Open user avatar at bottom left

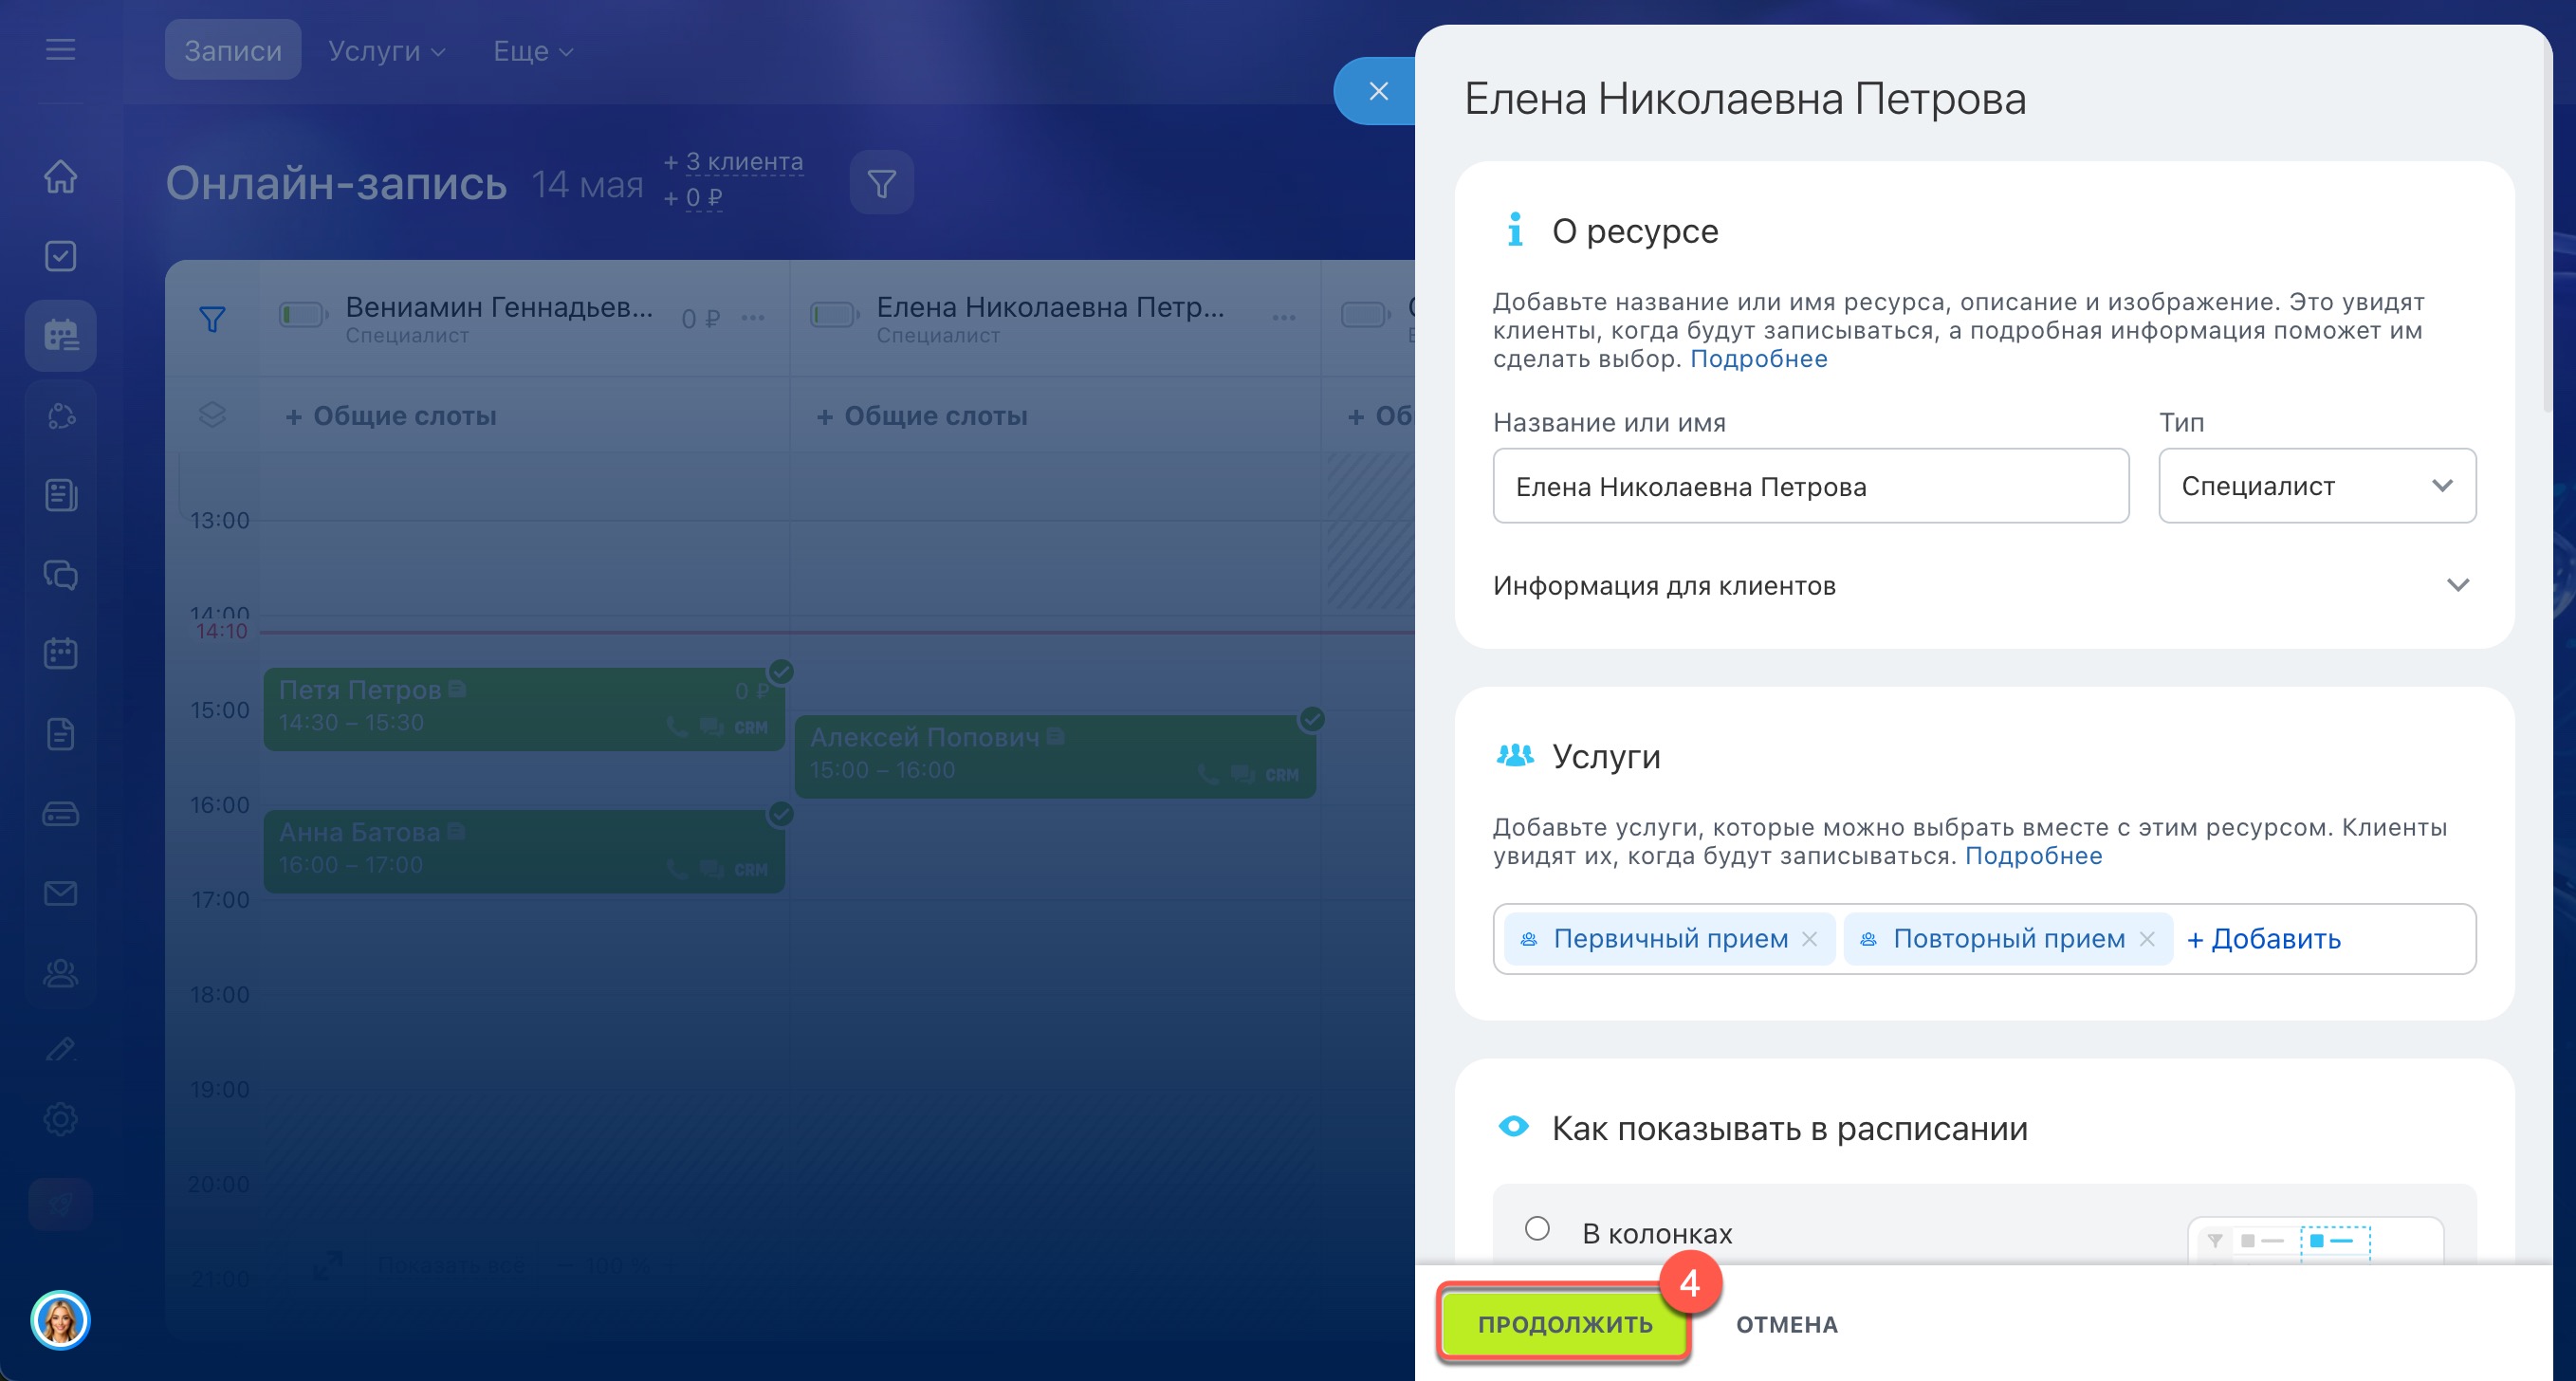(60, 1320)
